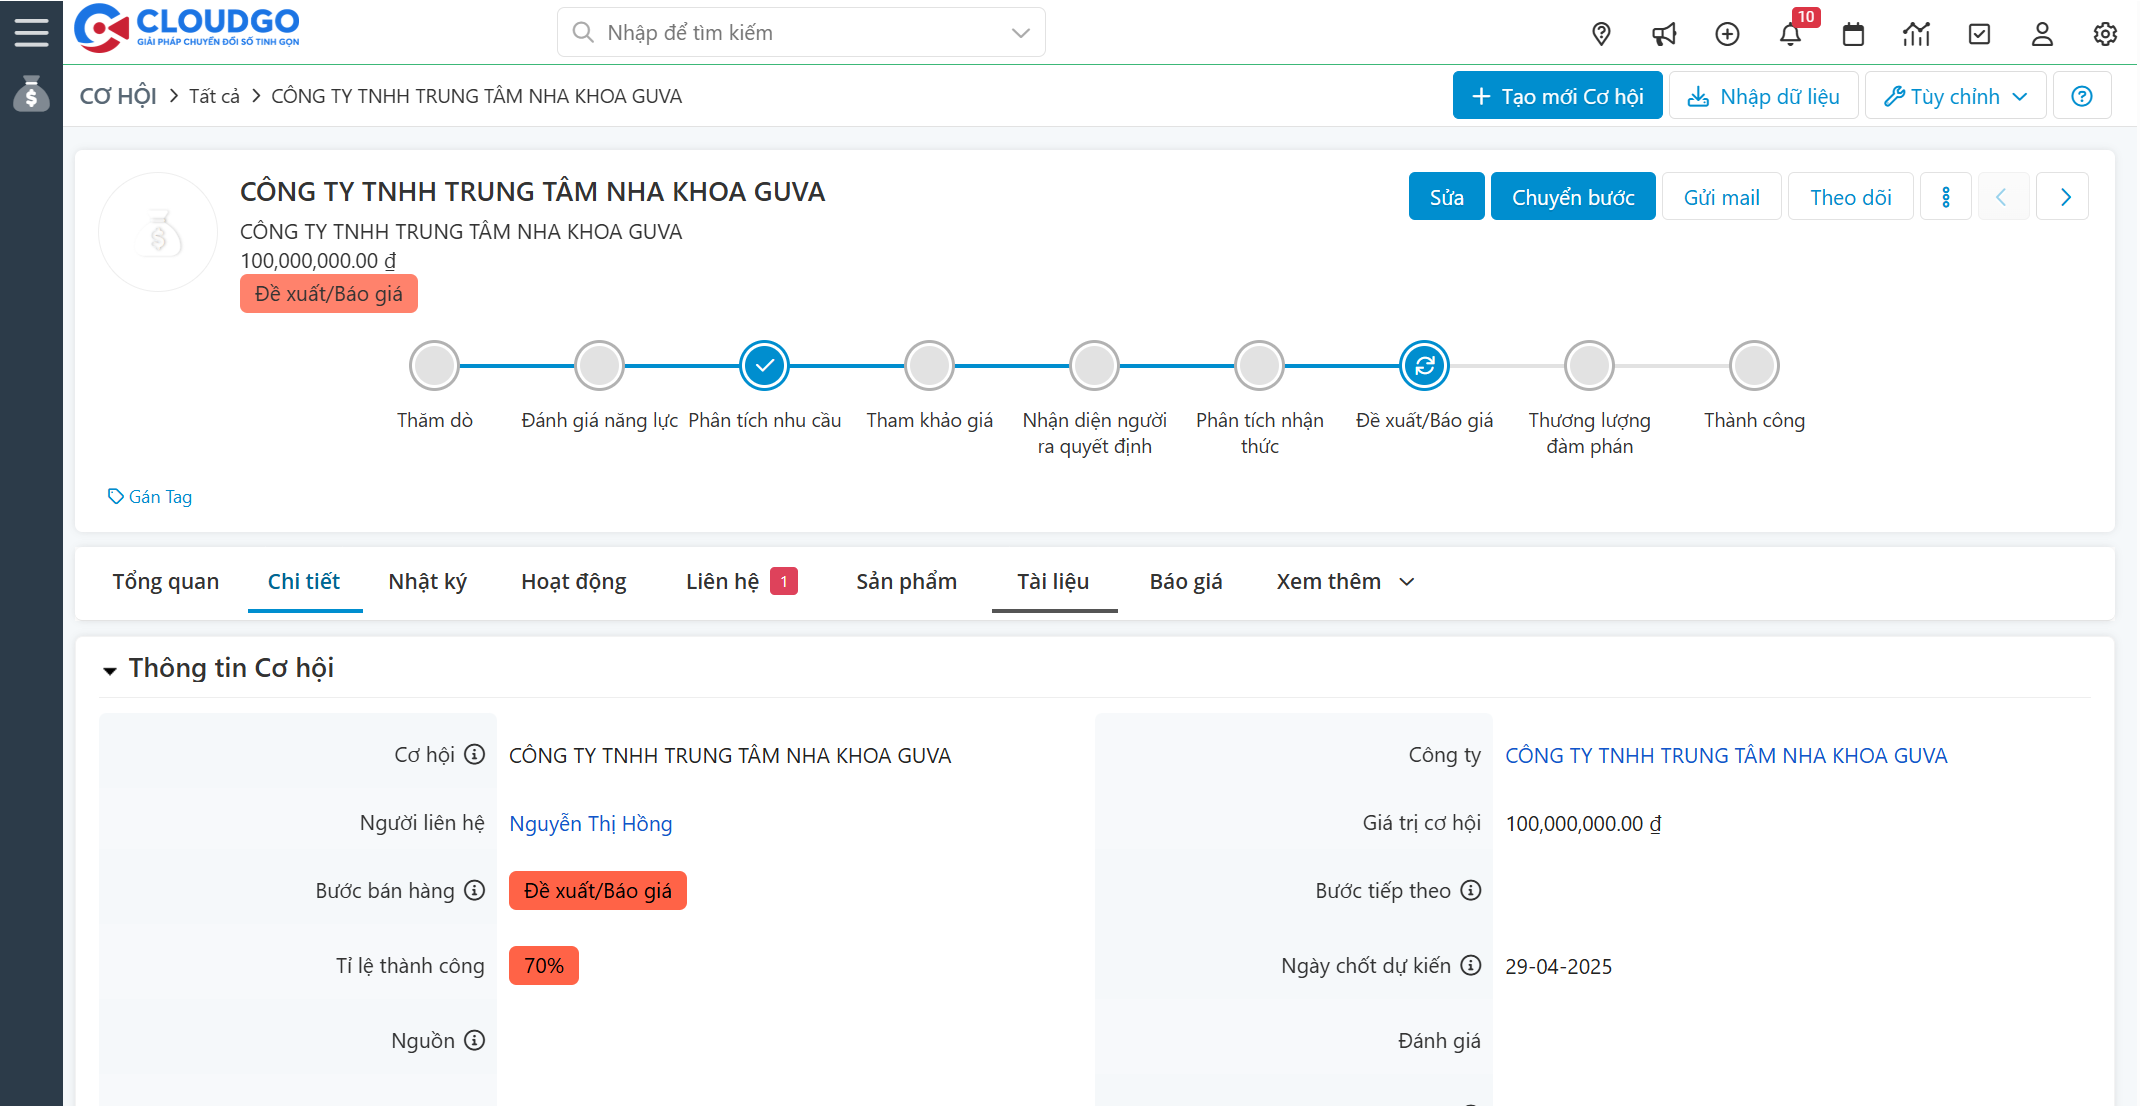
Task: Click the location pin icon
Action: [x=1601, y=34]
